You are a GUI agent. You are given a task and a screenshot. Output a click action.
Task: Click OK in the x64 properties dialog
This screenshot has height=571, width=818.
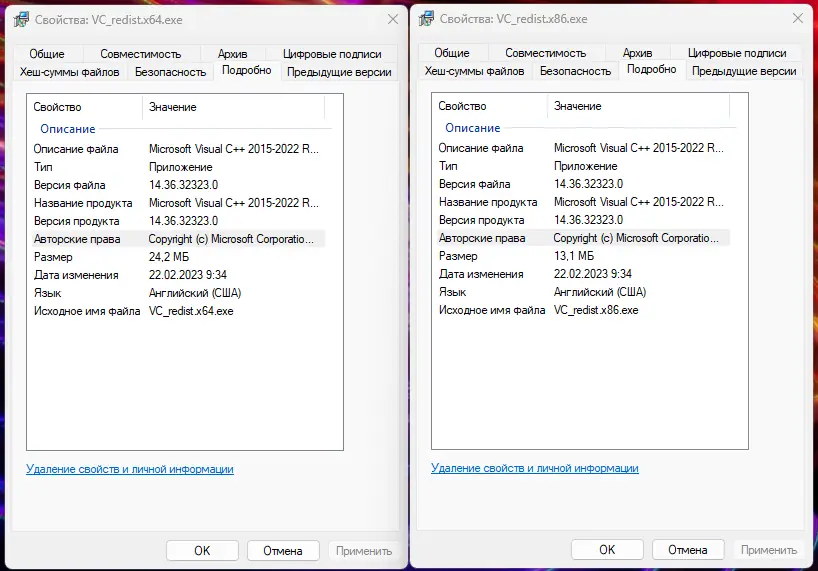tap(202, 550)
